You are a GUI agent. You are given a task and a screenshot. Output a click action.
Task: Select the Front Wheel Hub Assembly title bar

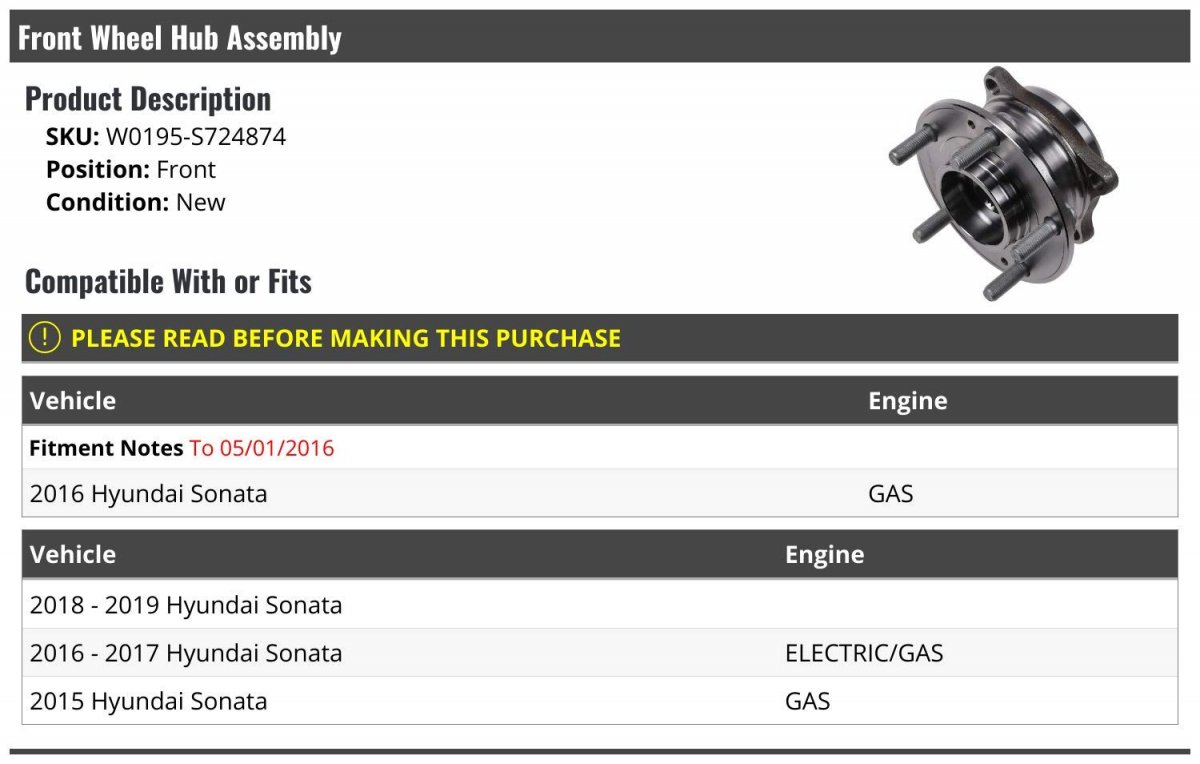tap(600, 38)
